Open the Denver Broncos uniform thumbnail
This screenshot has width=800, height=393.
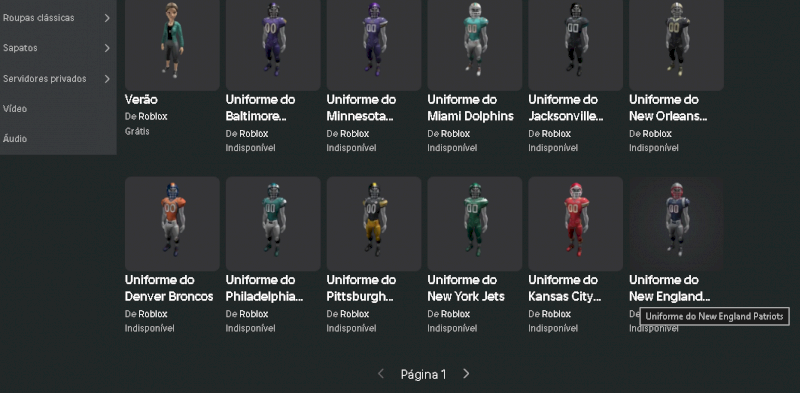[172, 224]
